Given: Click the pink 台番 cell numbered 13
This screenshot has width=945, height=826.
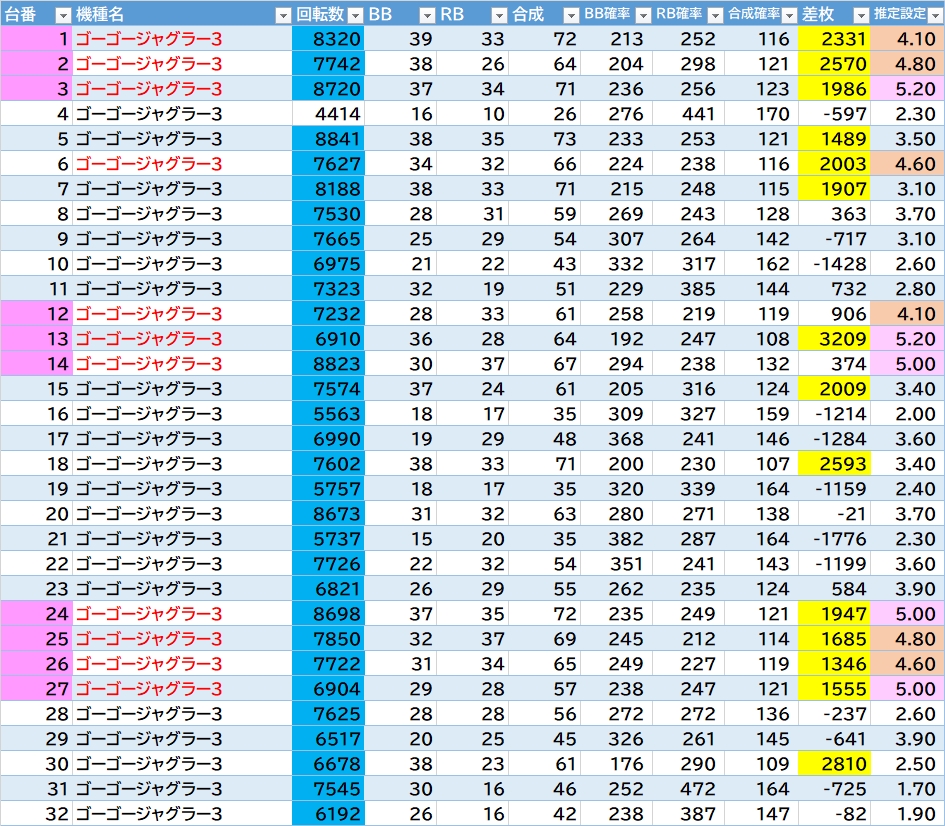Looking at the screenshot, I should 36,339.
